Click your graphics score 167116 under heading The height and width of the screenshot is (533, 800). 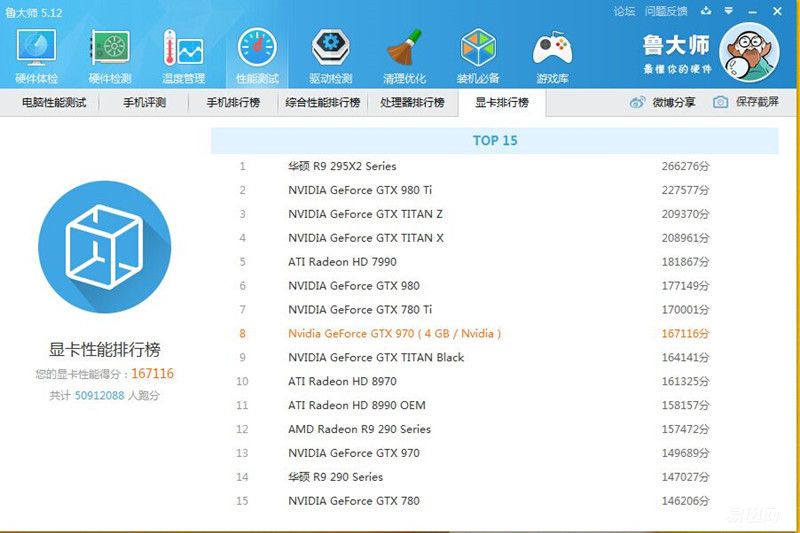153,374
